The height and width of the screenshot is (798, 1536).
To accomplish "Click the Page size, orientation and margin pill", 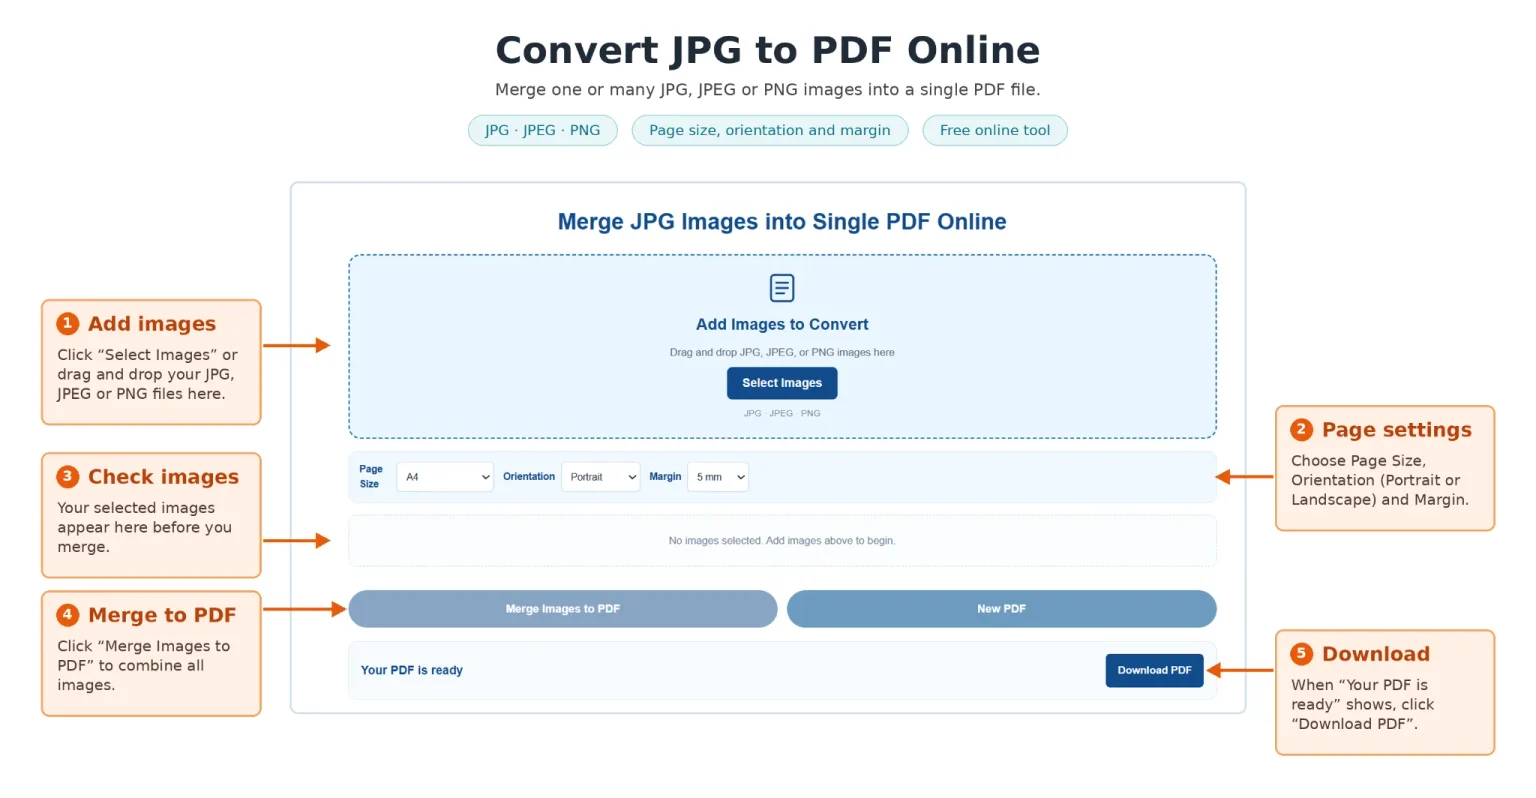I will tap(770, 130).
